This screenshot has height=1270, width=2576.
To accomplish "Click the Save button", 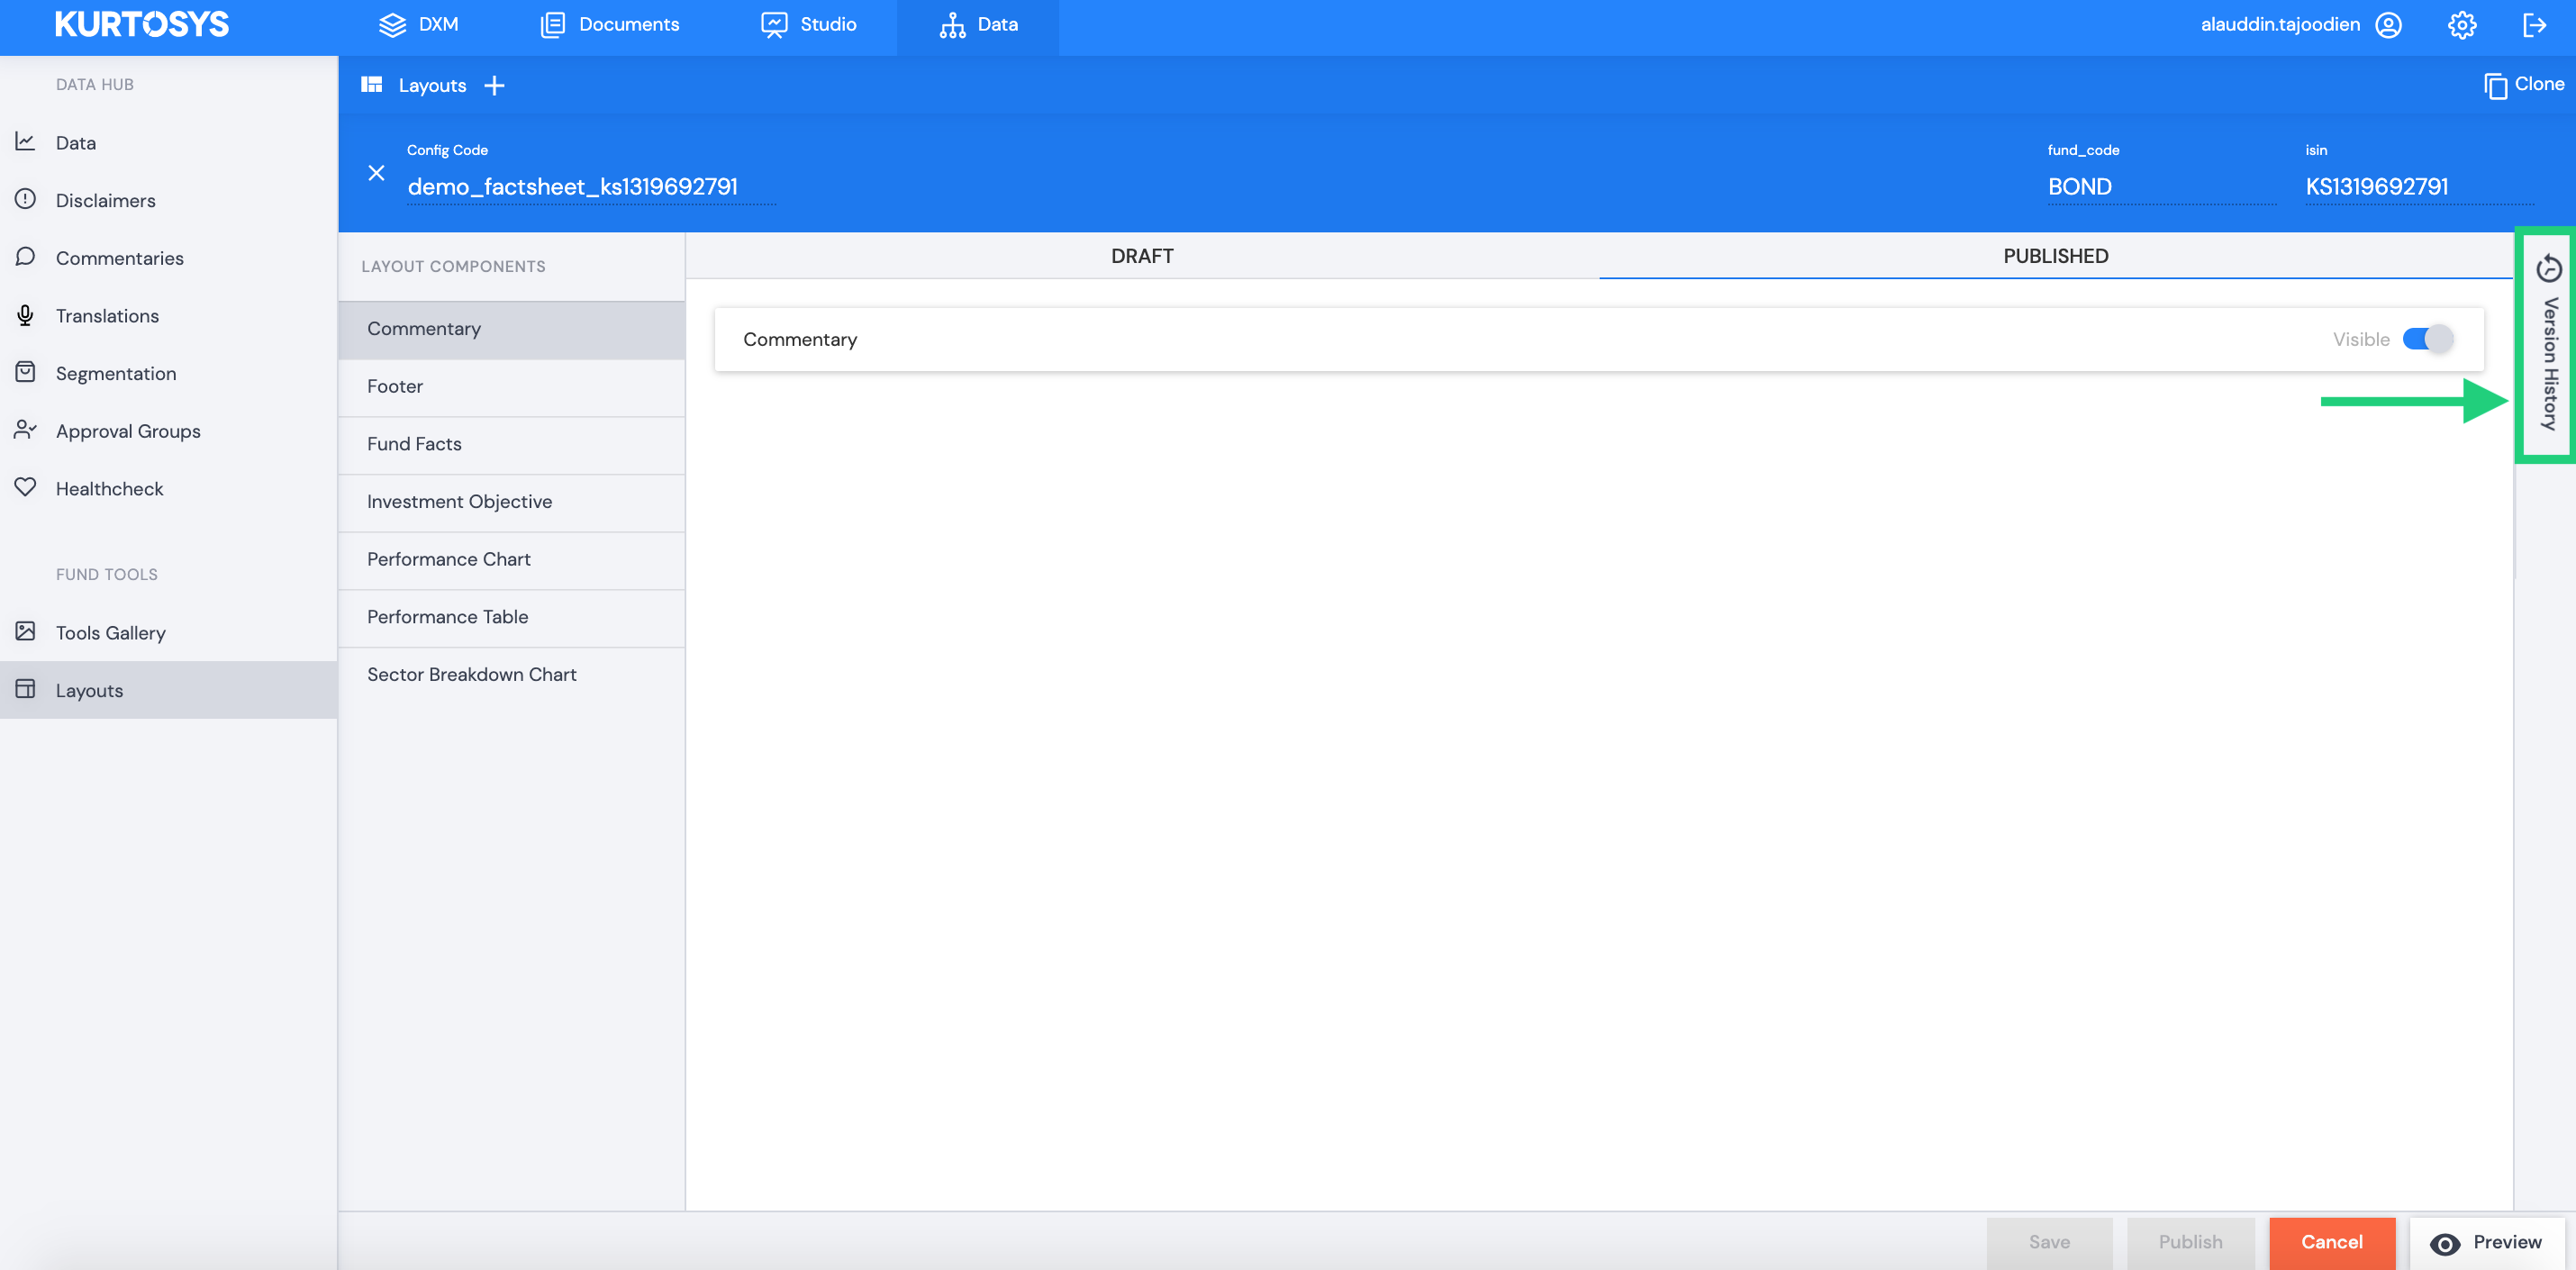I will pyautogui.click(x=2049, y=1242).
